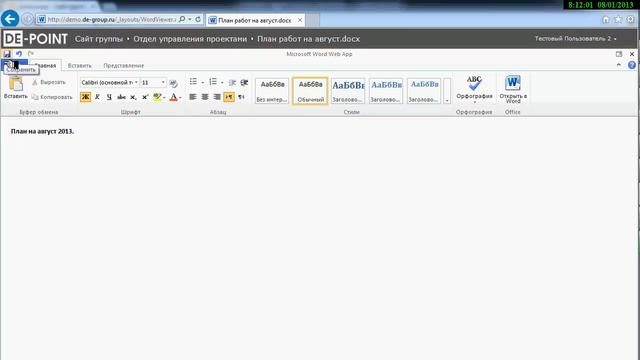Apply numbered list
The image size is (640, 360).
pos(213,82)
